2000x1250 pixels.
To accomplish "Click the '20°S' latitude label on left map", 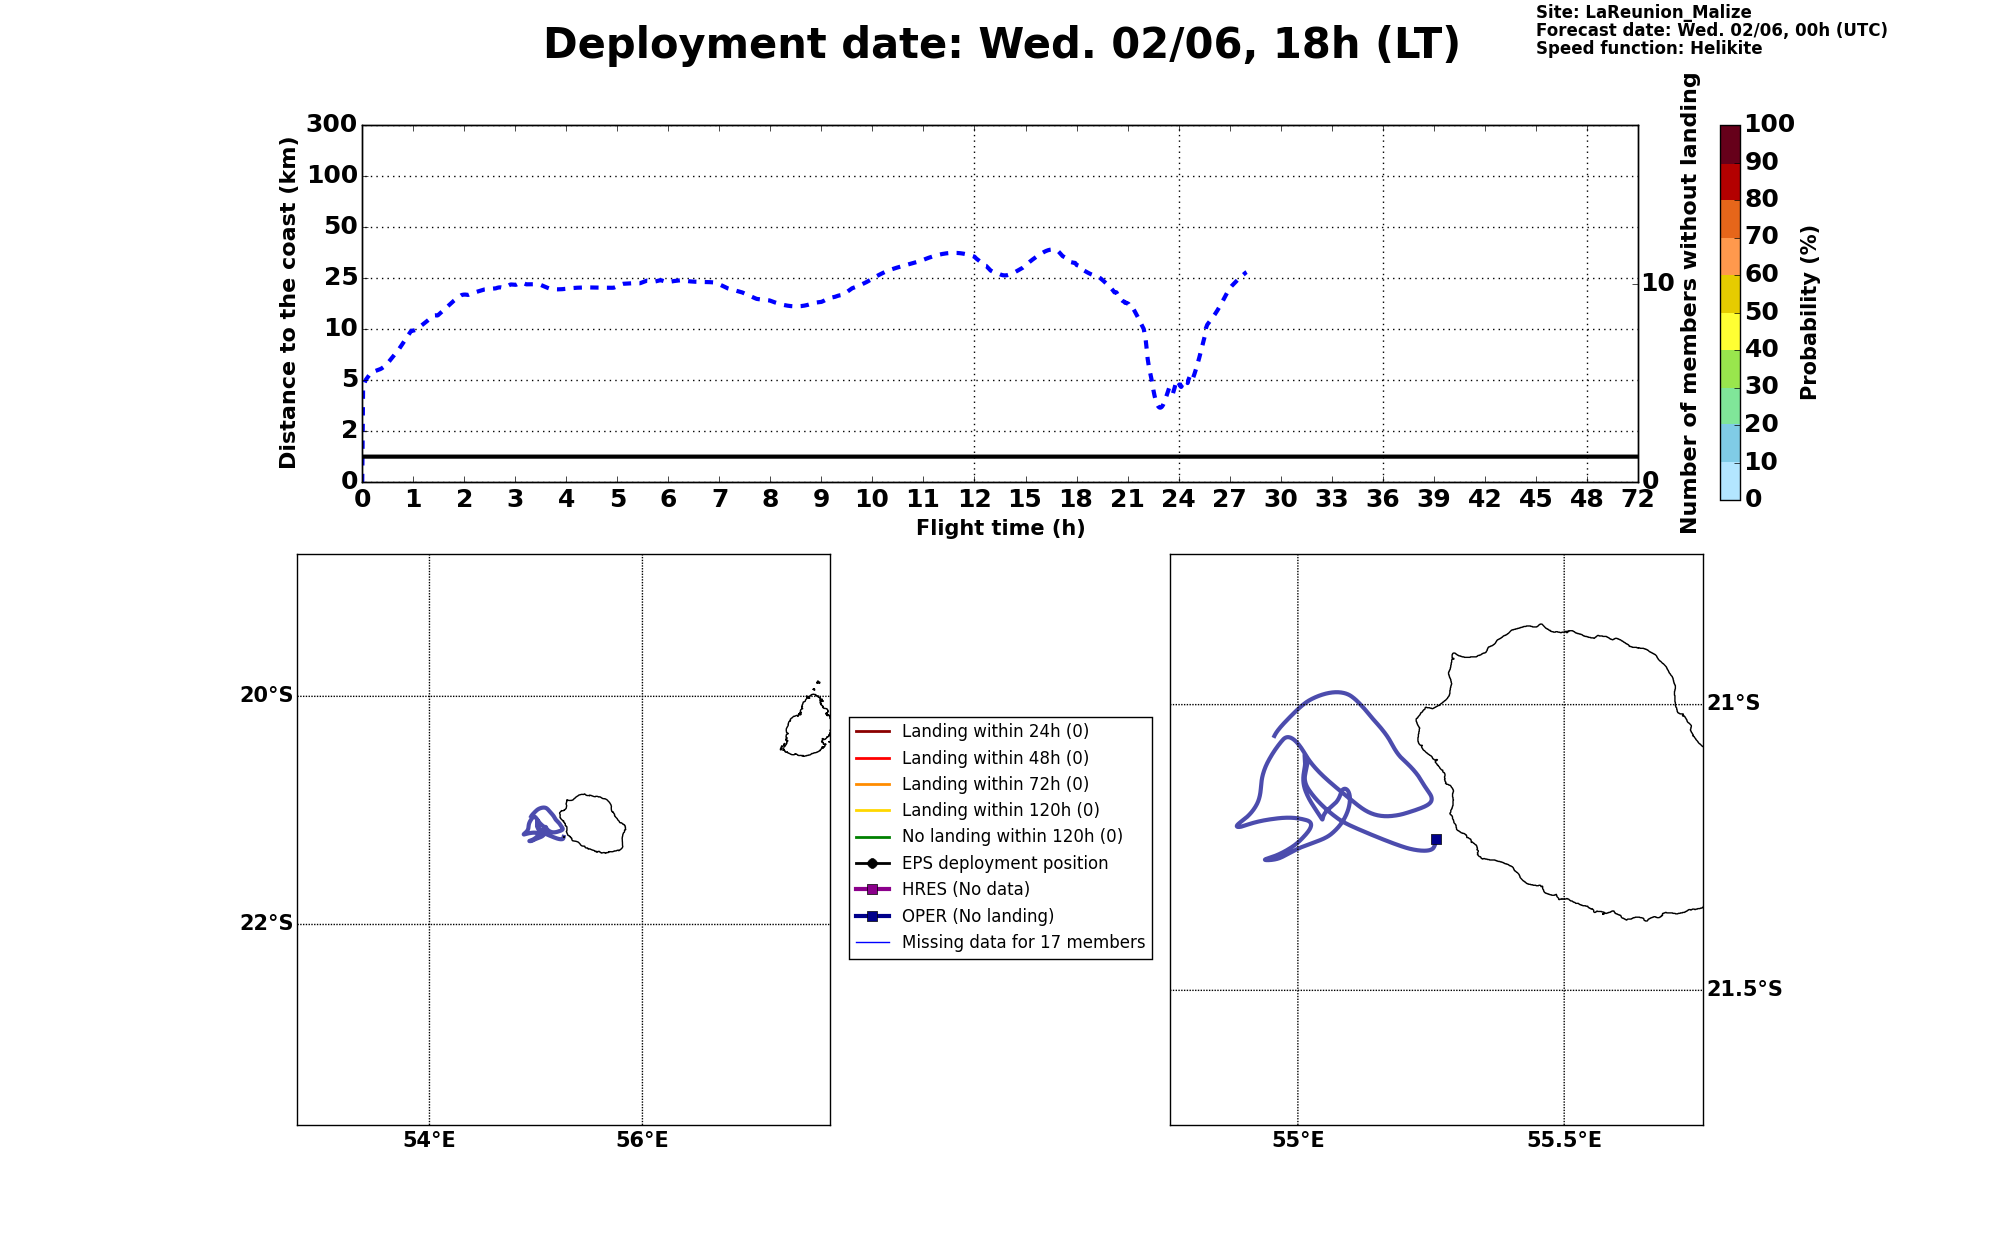I will pos(266,695).
